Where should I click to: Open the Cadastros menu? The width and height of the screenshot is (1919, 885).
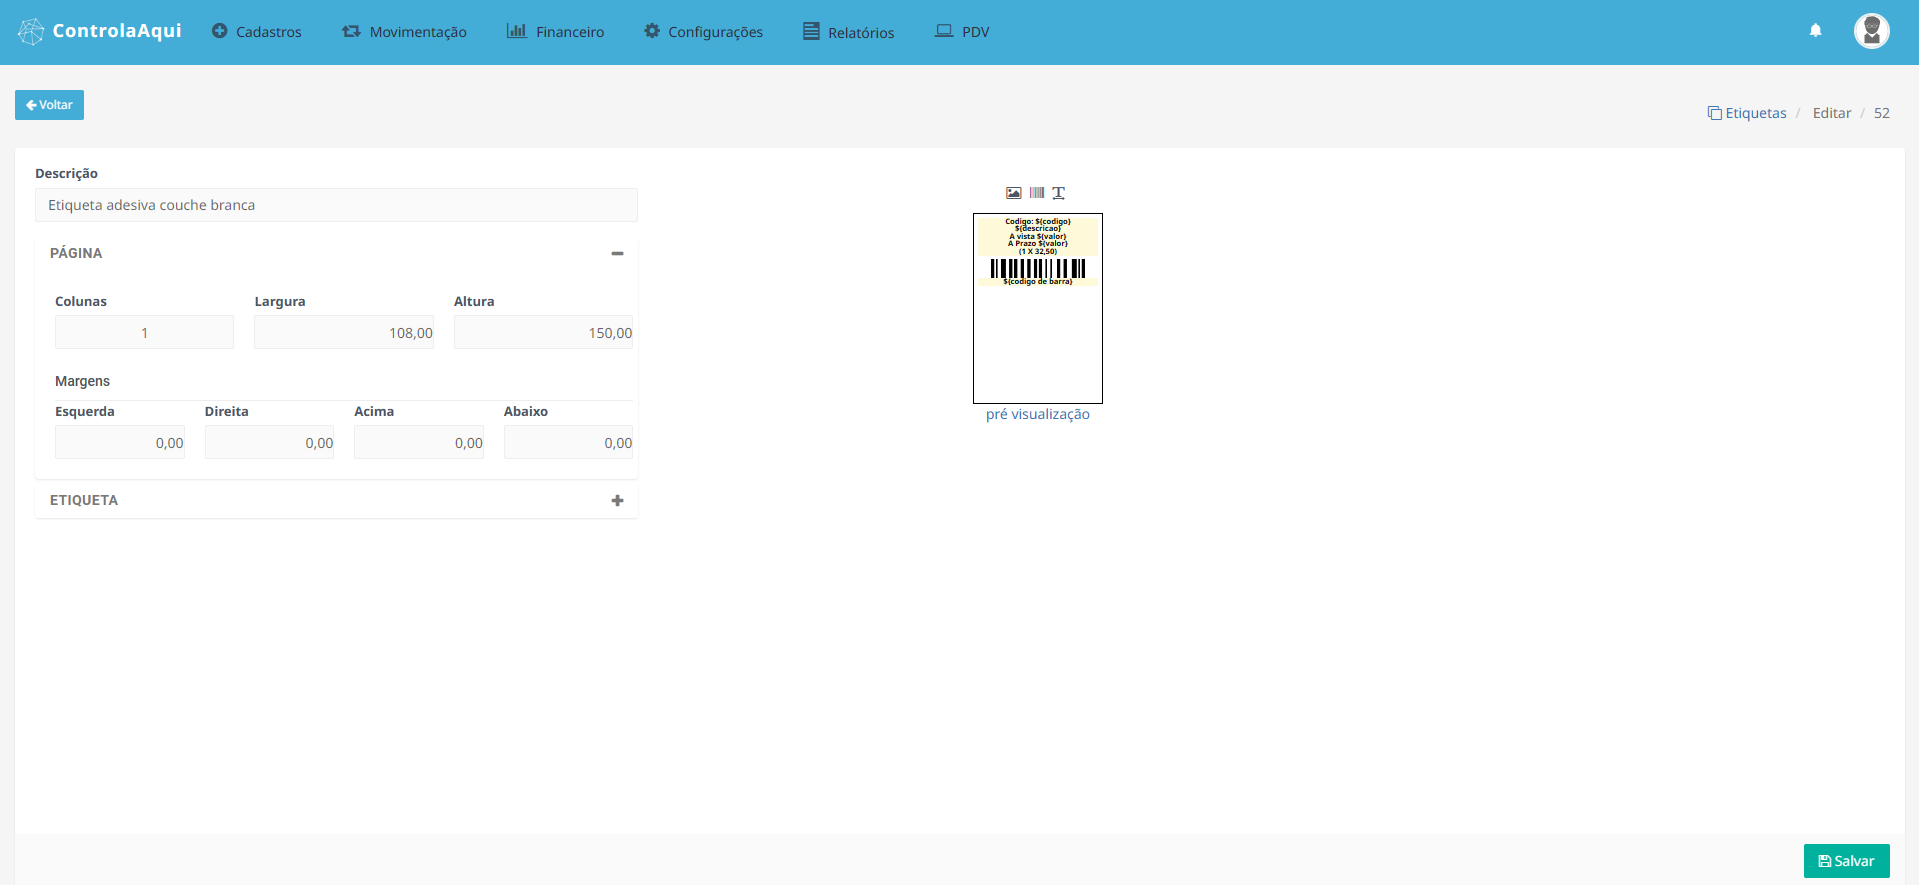pos(257,32)
